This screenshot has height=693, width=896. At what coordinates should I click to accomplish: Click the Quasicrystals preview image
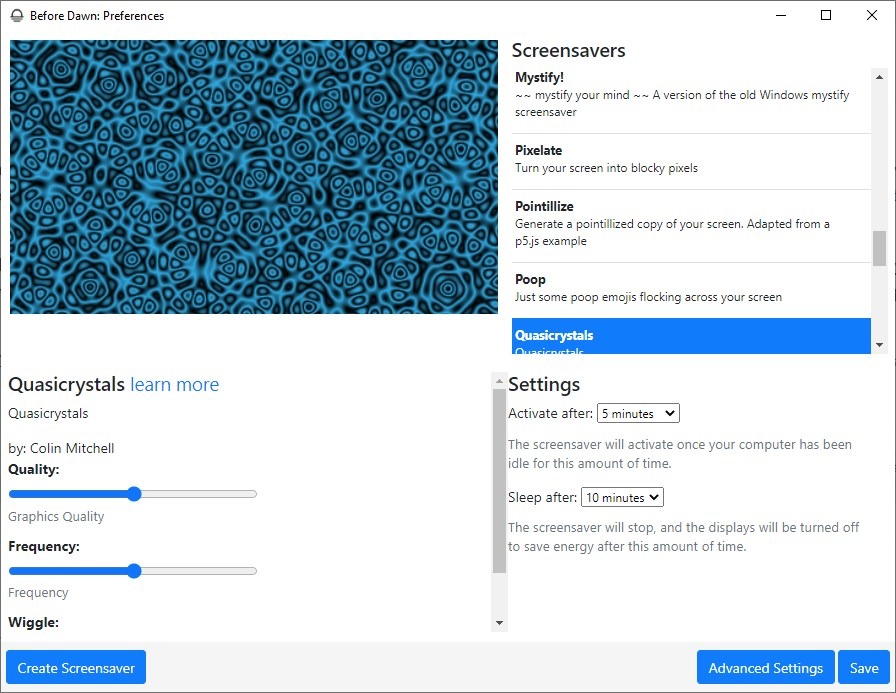pyautogui.click(x=254, y=177)
